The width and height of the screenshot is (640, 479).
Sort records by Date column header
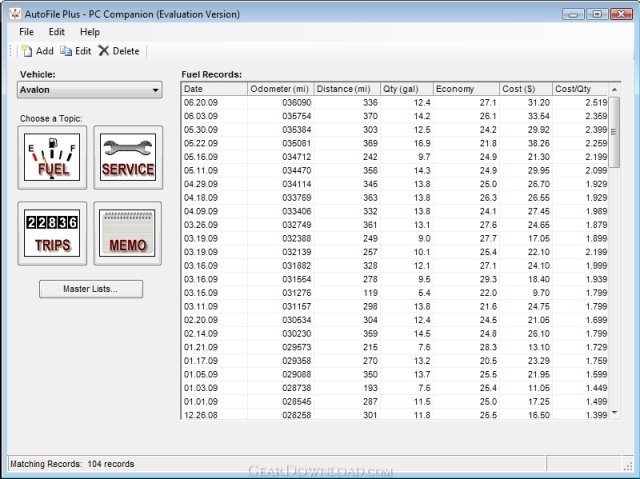[x=214, y=89]
